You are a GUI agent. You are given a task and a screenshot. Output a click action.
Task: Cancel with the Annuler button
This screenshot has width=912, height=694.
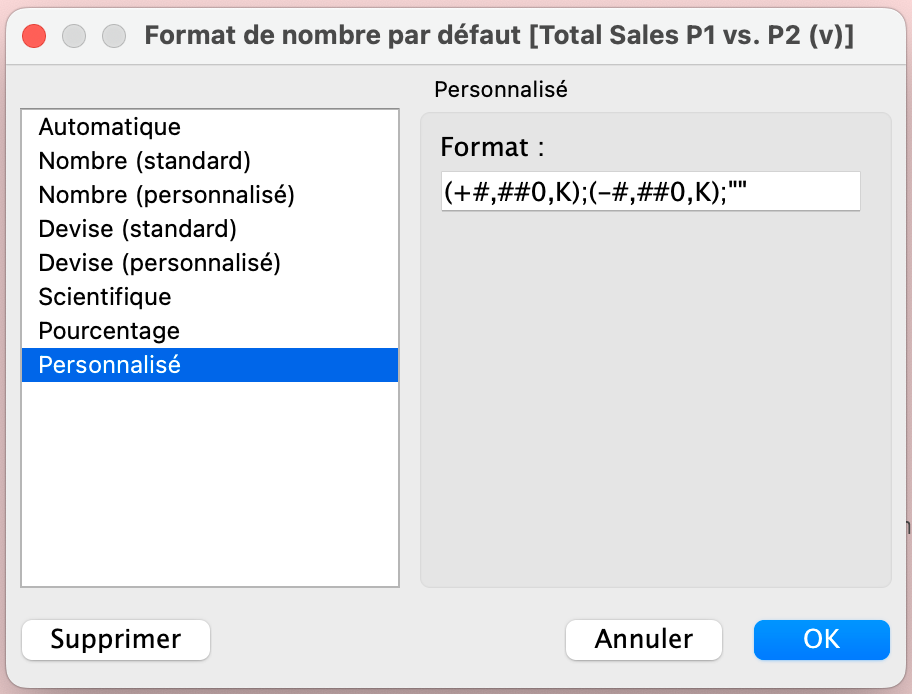[644, 639]
